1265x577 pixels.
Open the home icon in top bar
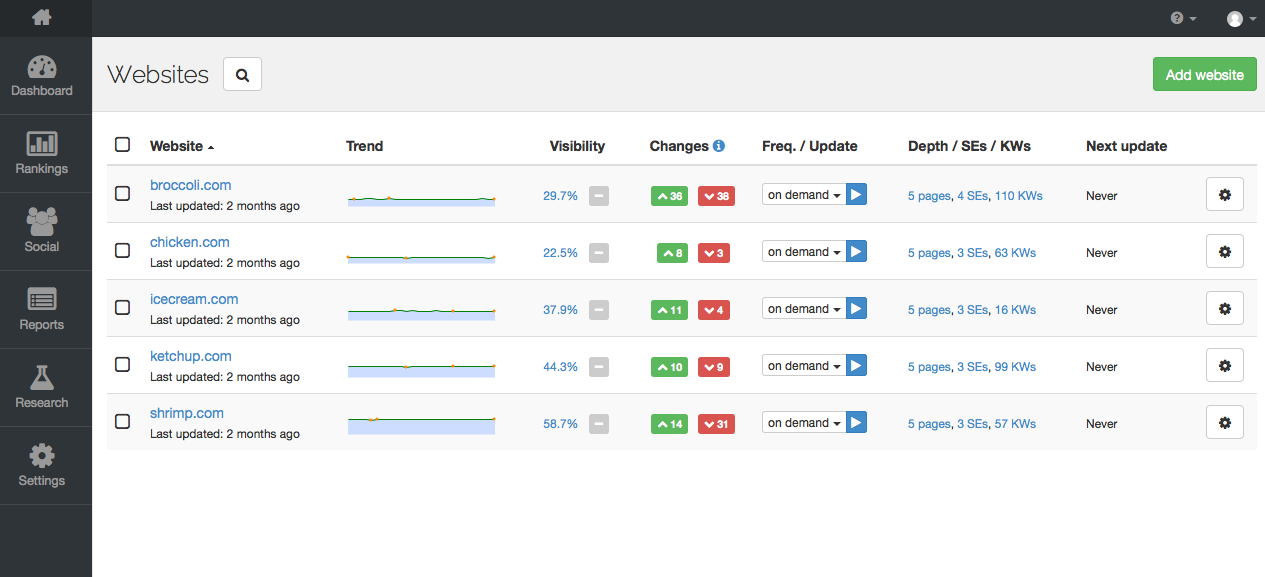point(41,17)
